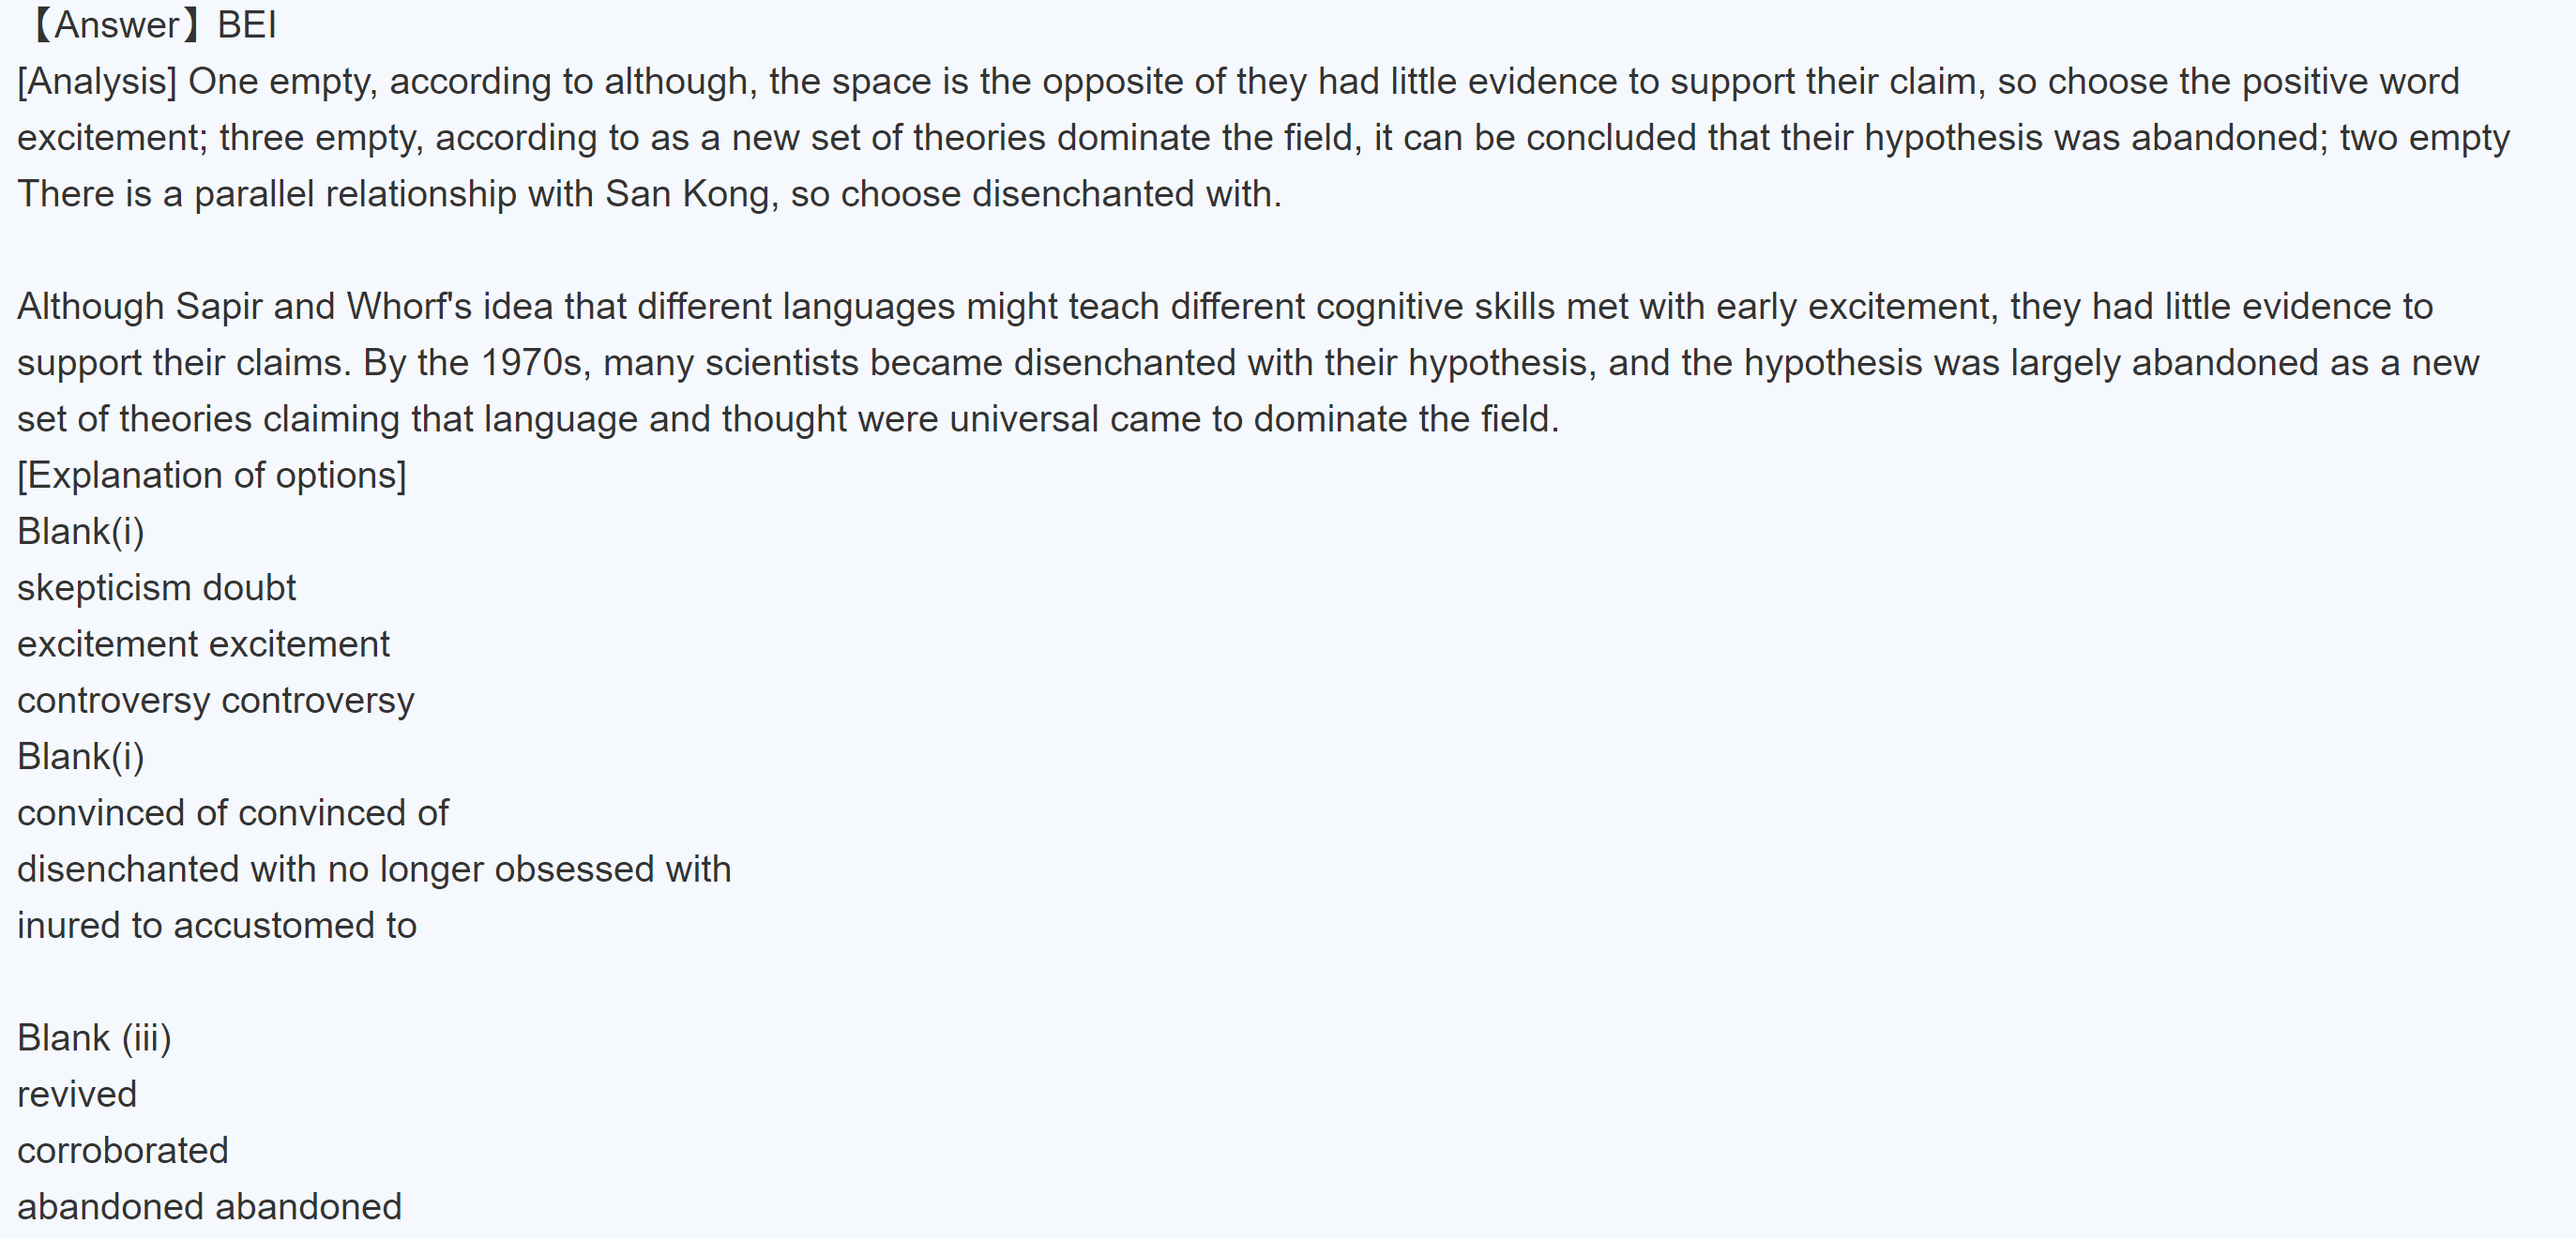Click the Blank(i) label above "convinced of"
This screenshot has height=1239, width=2576.
coord(81,757)
